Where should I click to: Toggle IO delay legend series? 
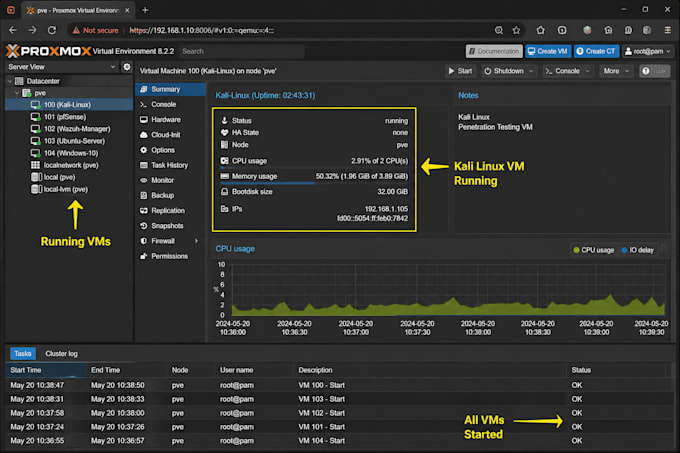(638, 250)
